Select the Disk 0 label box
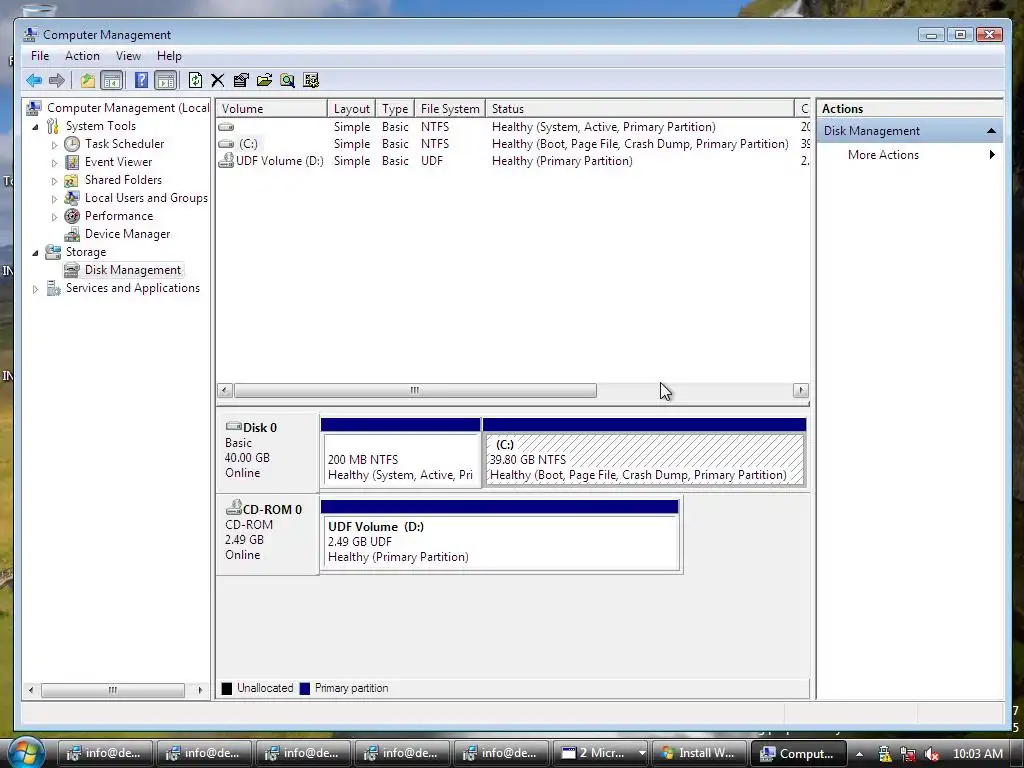Image resolution: width=1024 pixels, height=768 pixels. (268, 451)
